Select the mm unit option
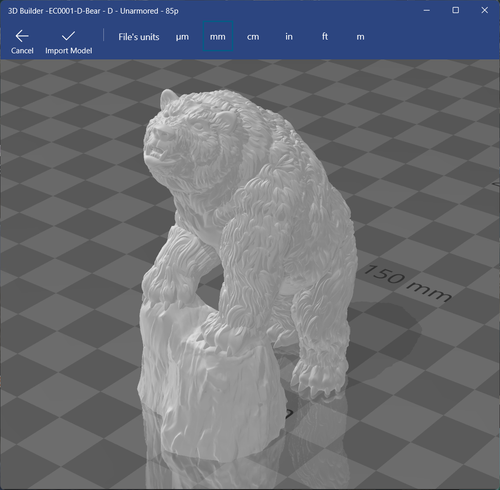The image size is (500, 490). 218,36
